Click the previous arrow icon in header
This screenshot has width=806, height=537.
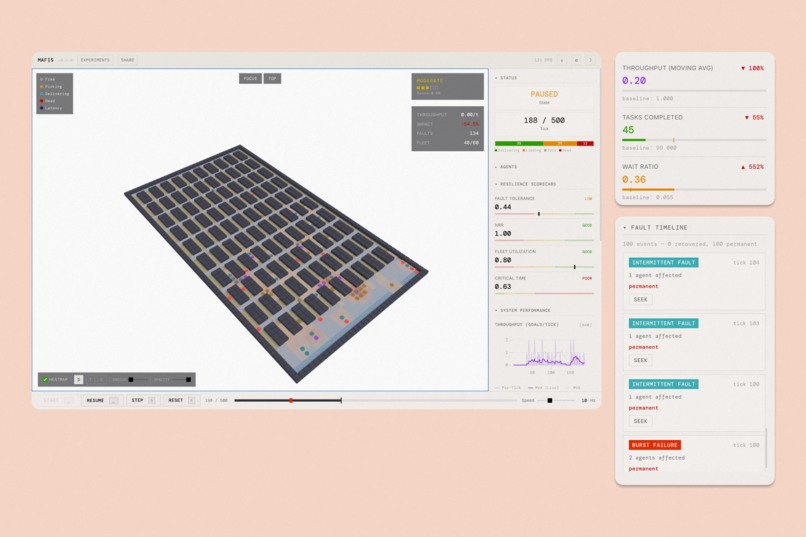coord(562,60)
